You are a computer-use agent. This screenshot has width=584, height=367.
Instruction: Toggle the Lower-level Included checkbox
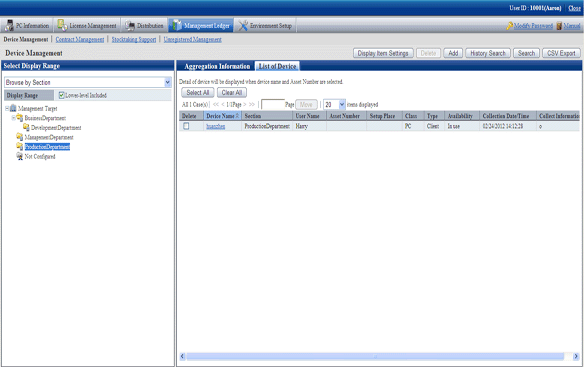pyautogui.click(x=62, y=95)
